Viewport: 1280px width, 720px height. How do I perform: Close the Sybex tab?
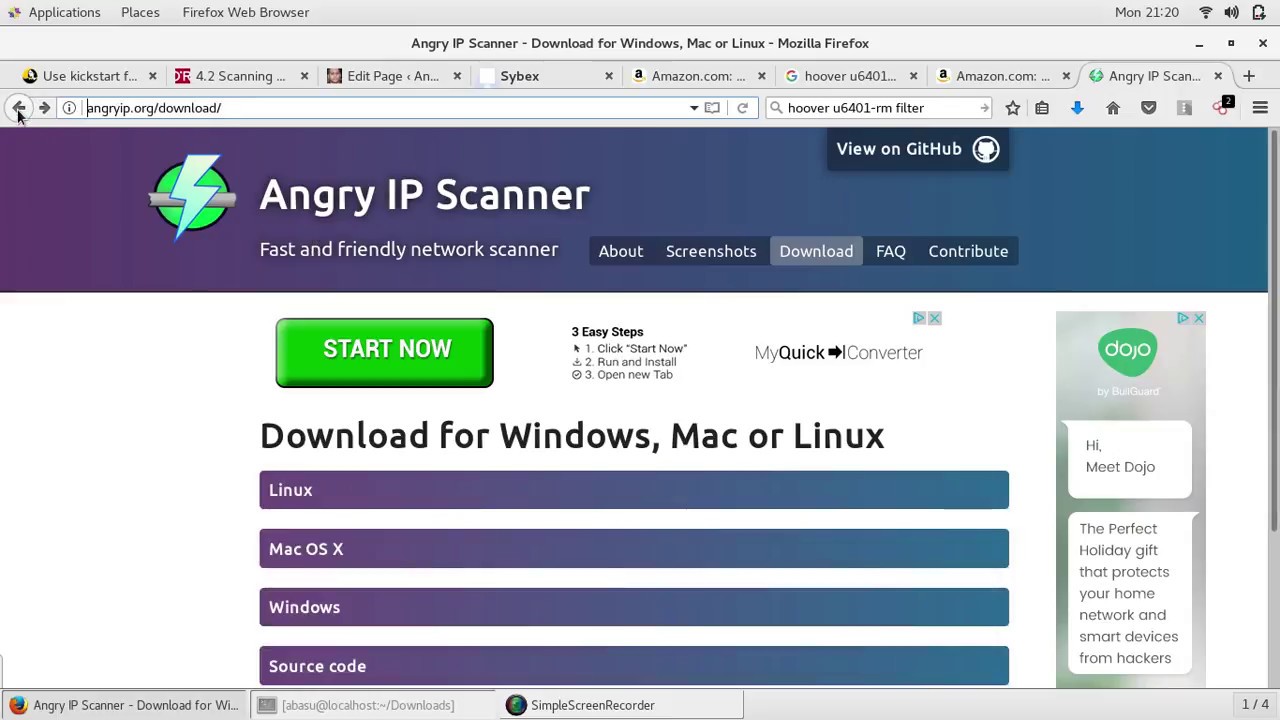[x=609, y=76]
